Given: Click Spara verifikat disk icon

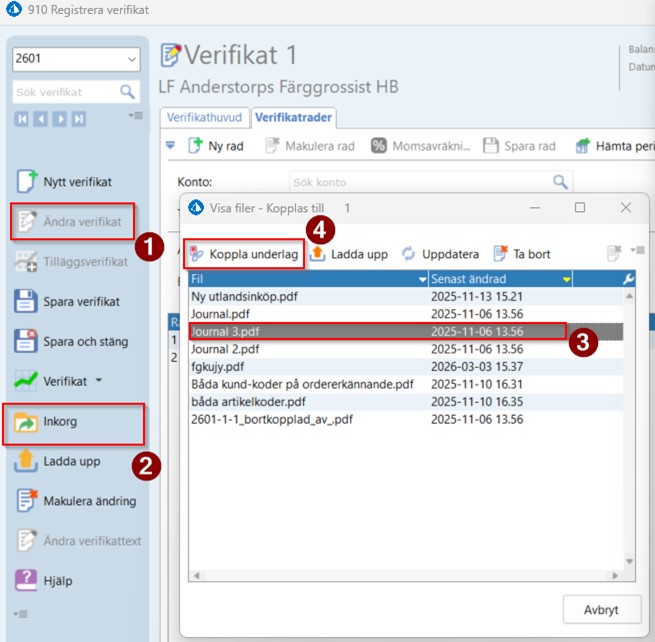Looking at the screenshot, I should pos(25,301).
